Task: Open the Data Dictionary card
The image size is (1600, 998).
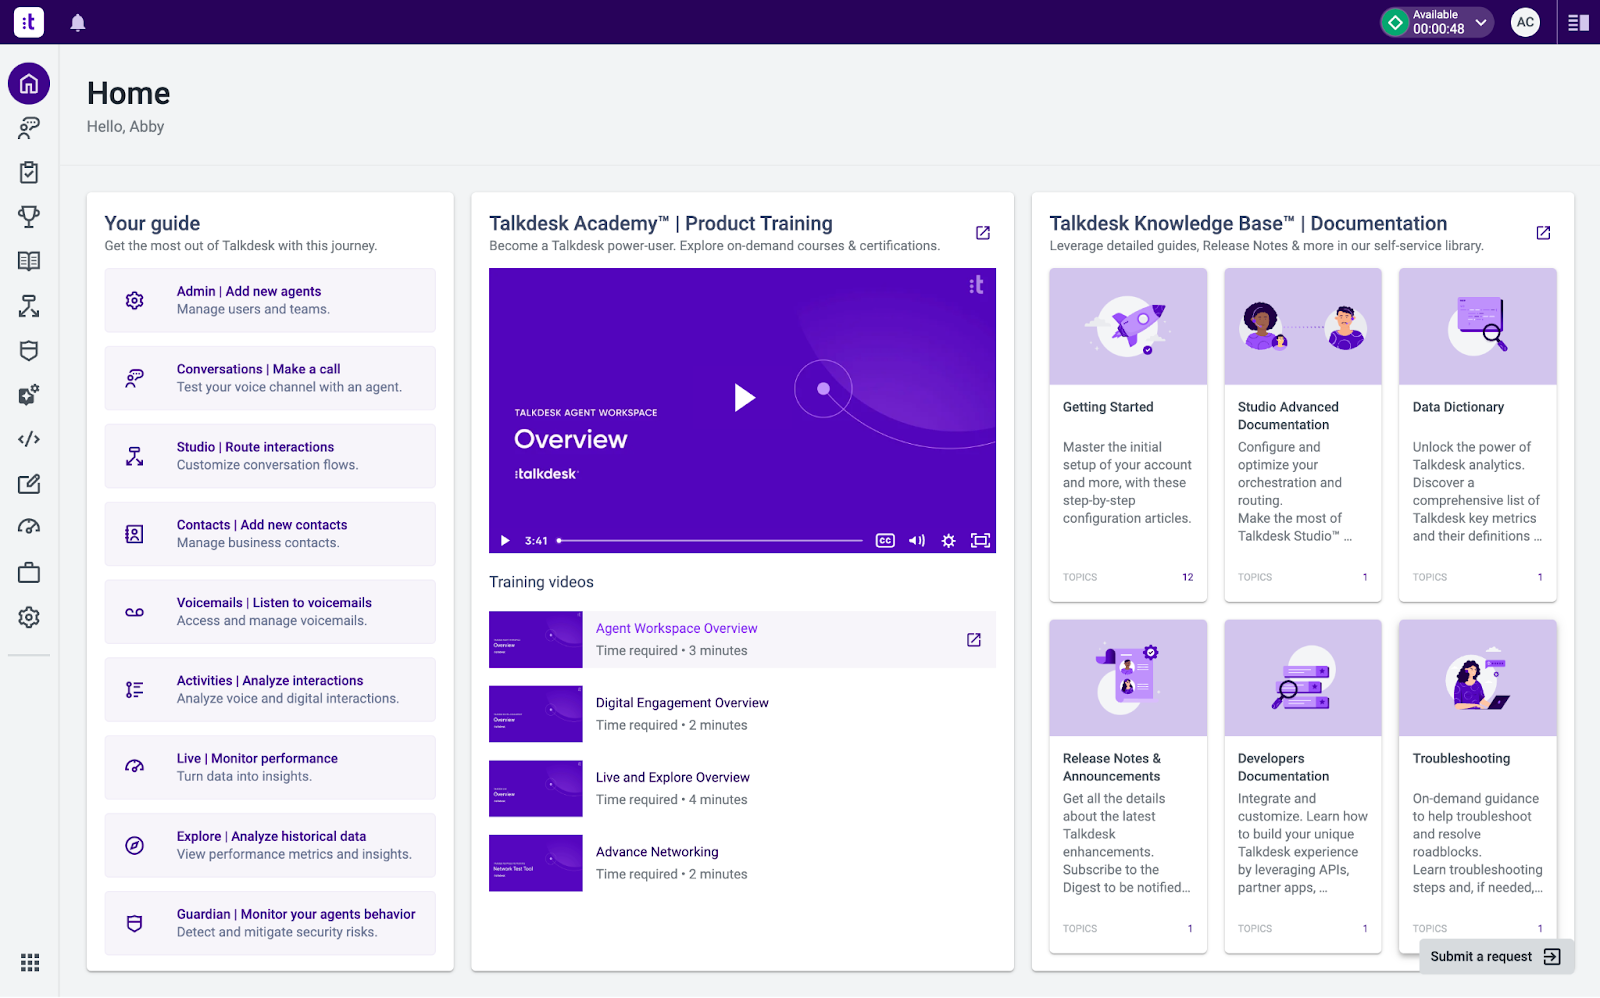Action: coord(1478,435)
